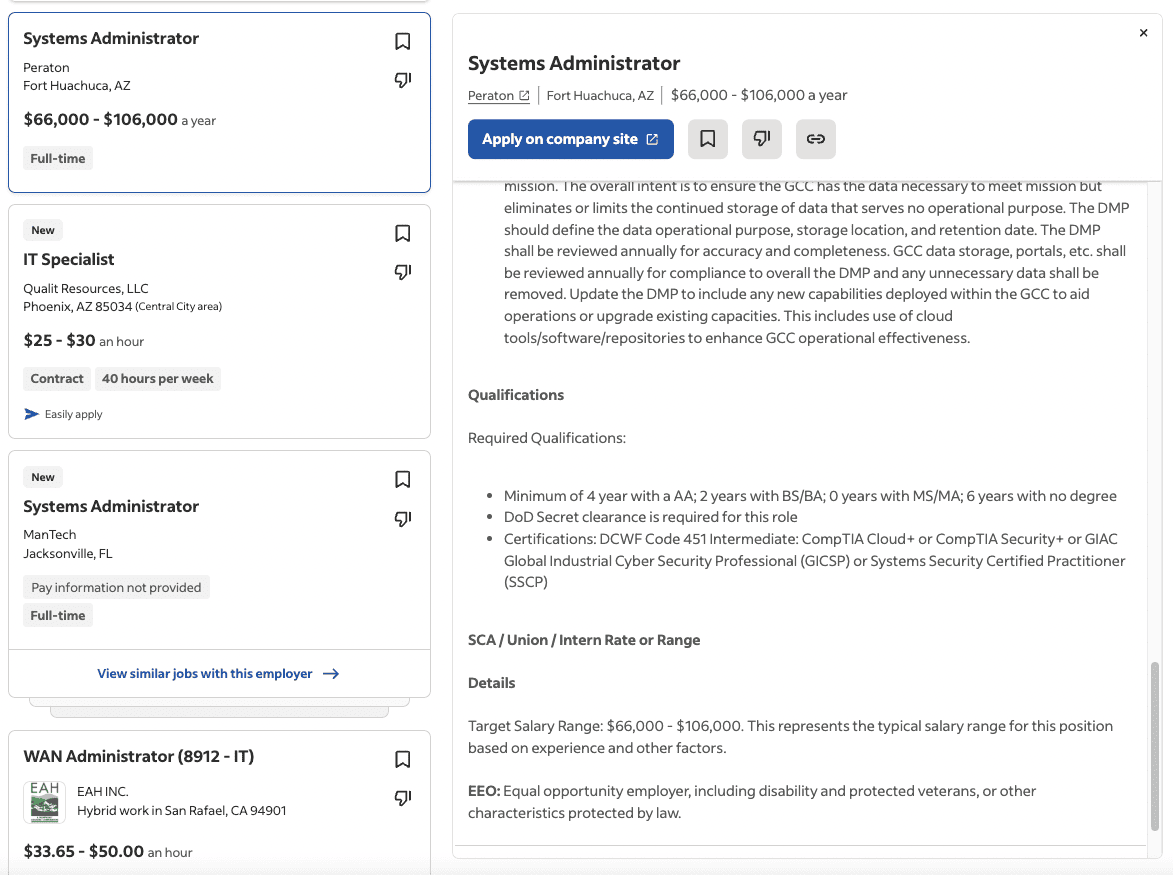Mark WAN Administrator job as not interested
The image size is (1173, 875).
tap(402, 798)
